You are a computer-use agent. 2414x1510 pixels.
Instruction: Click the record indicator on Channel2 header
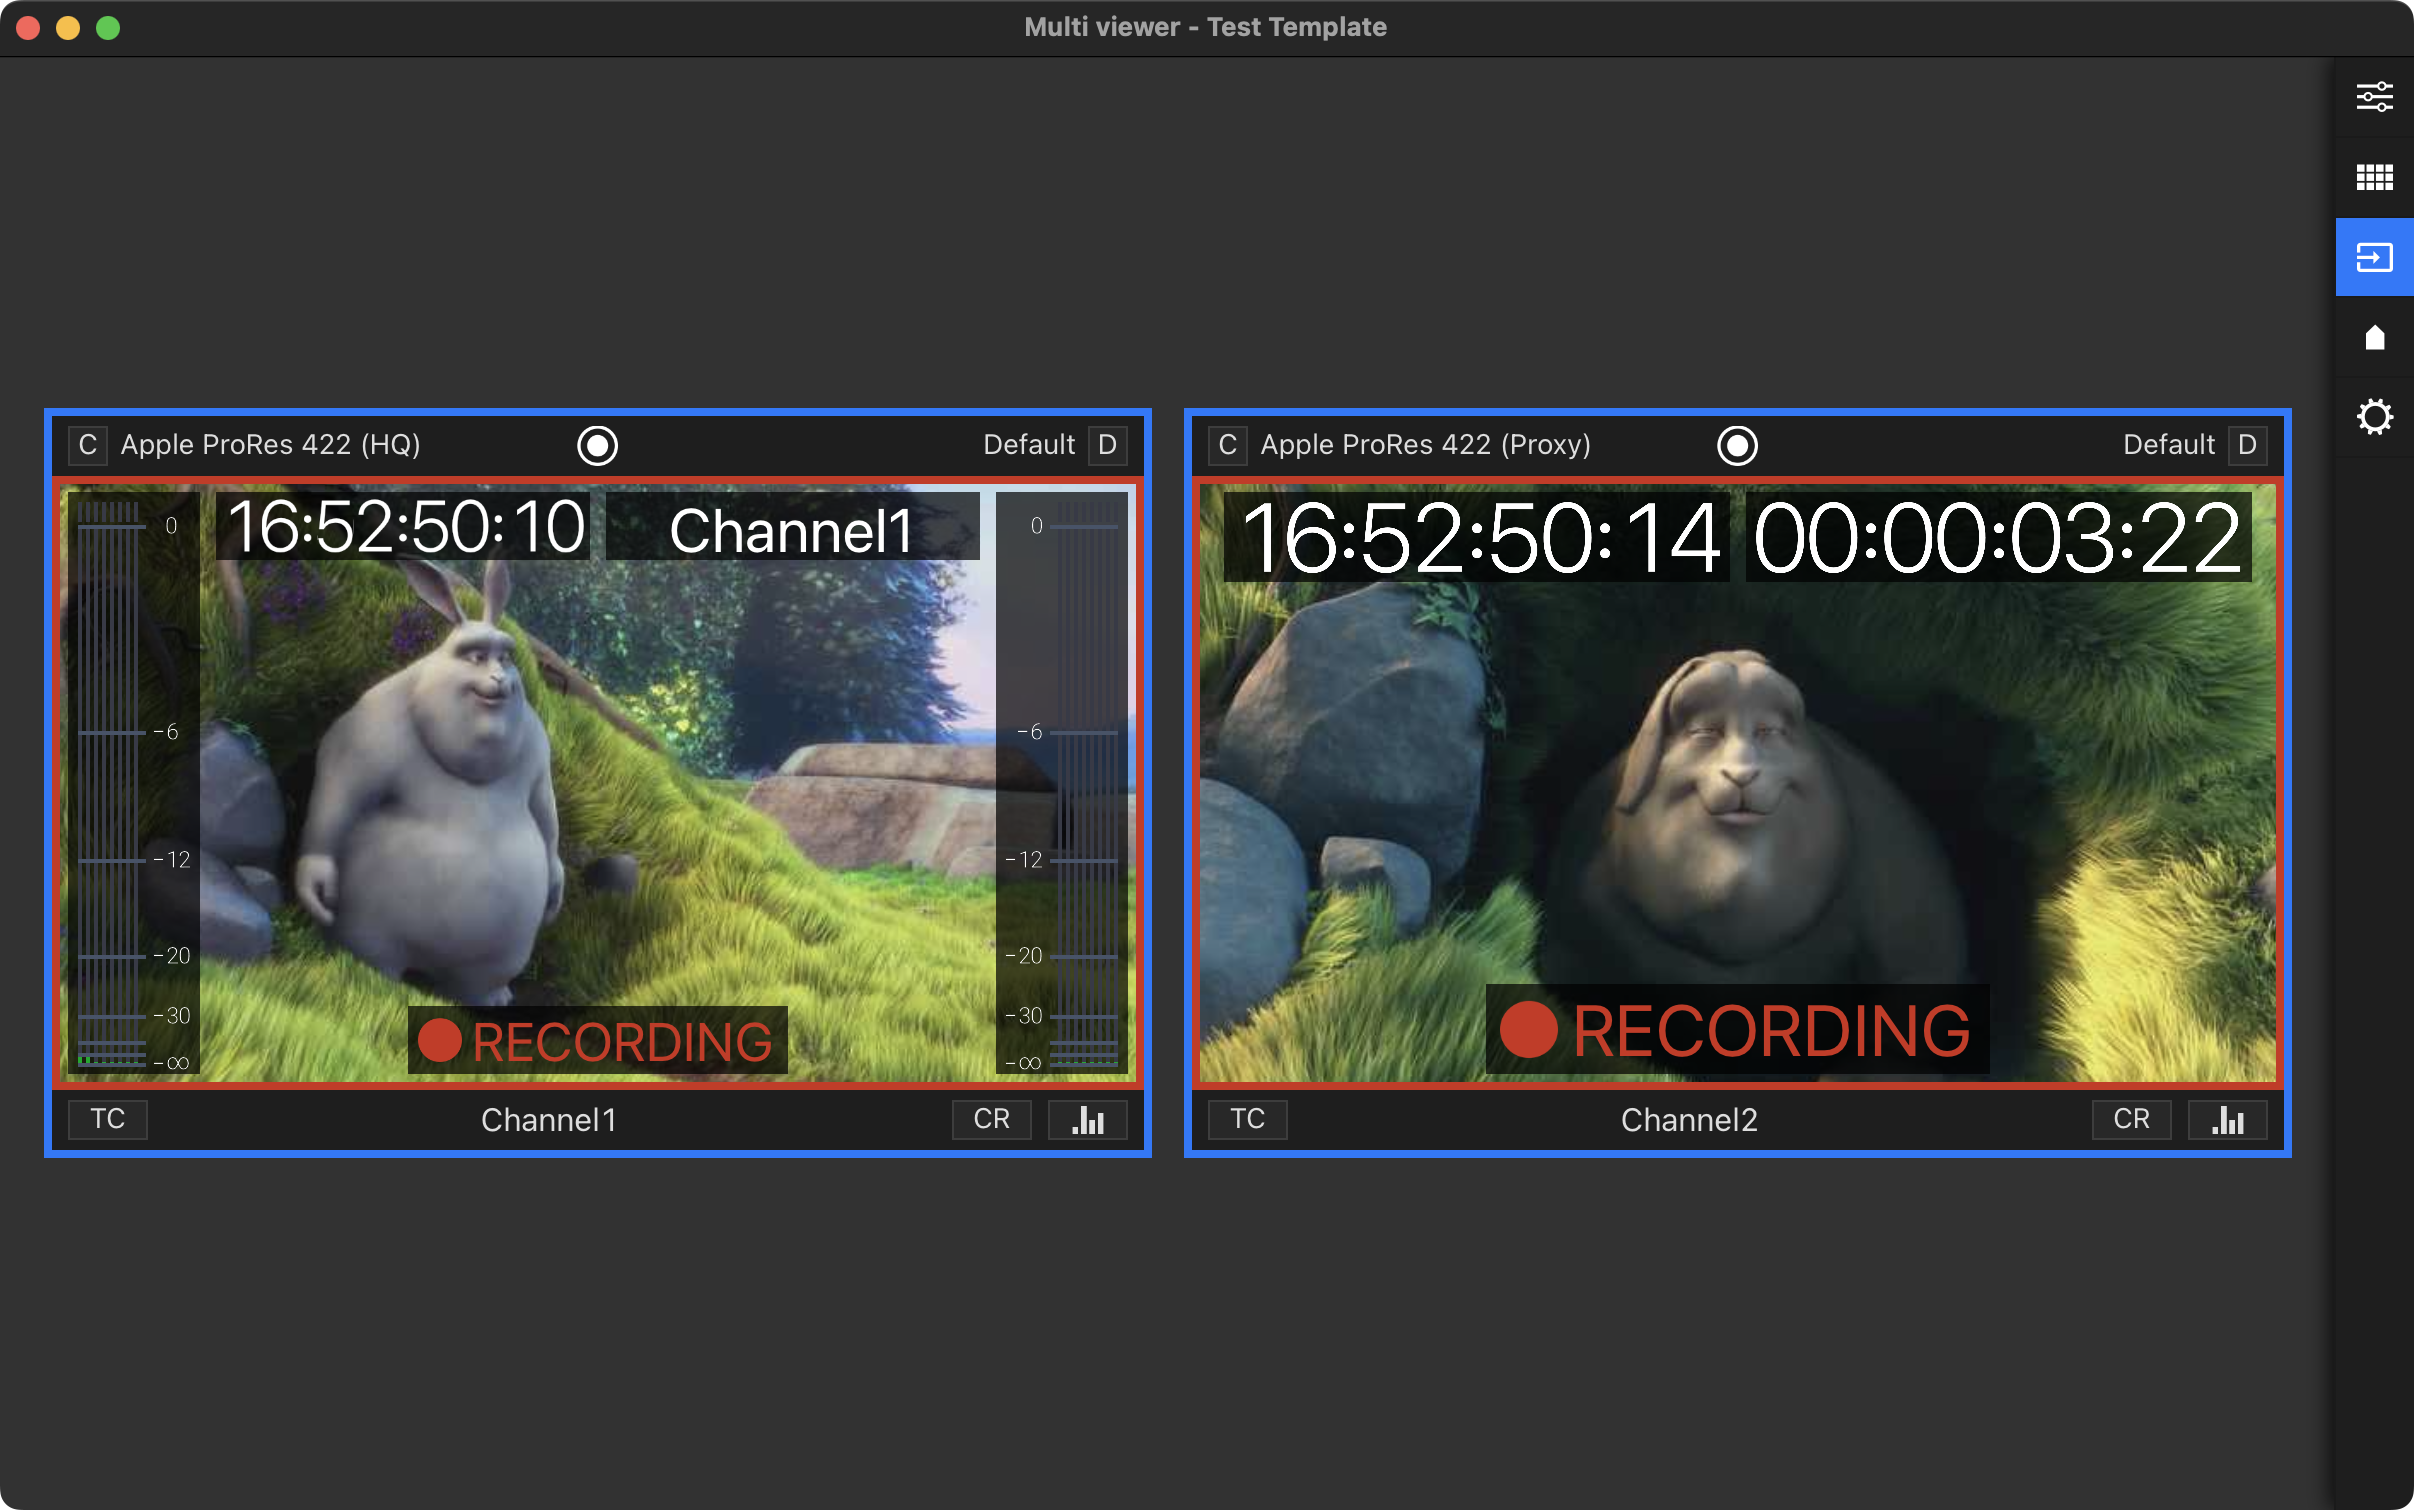click(1737, 445)
